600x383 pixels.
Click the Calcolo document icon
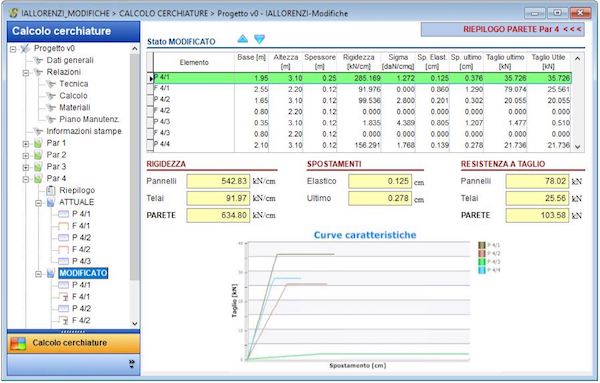(51, 96)
